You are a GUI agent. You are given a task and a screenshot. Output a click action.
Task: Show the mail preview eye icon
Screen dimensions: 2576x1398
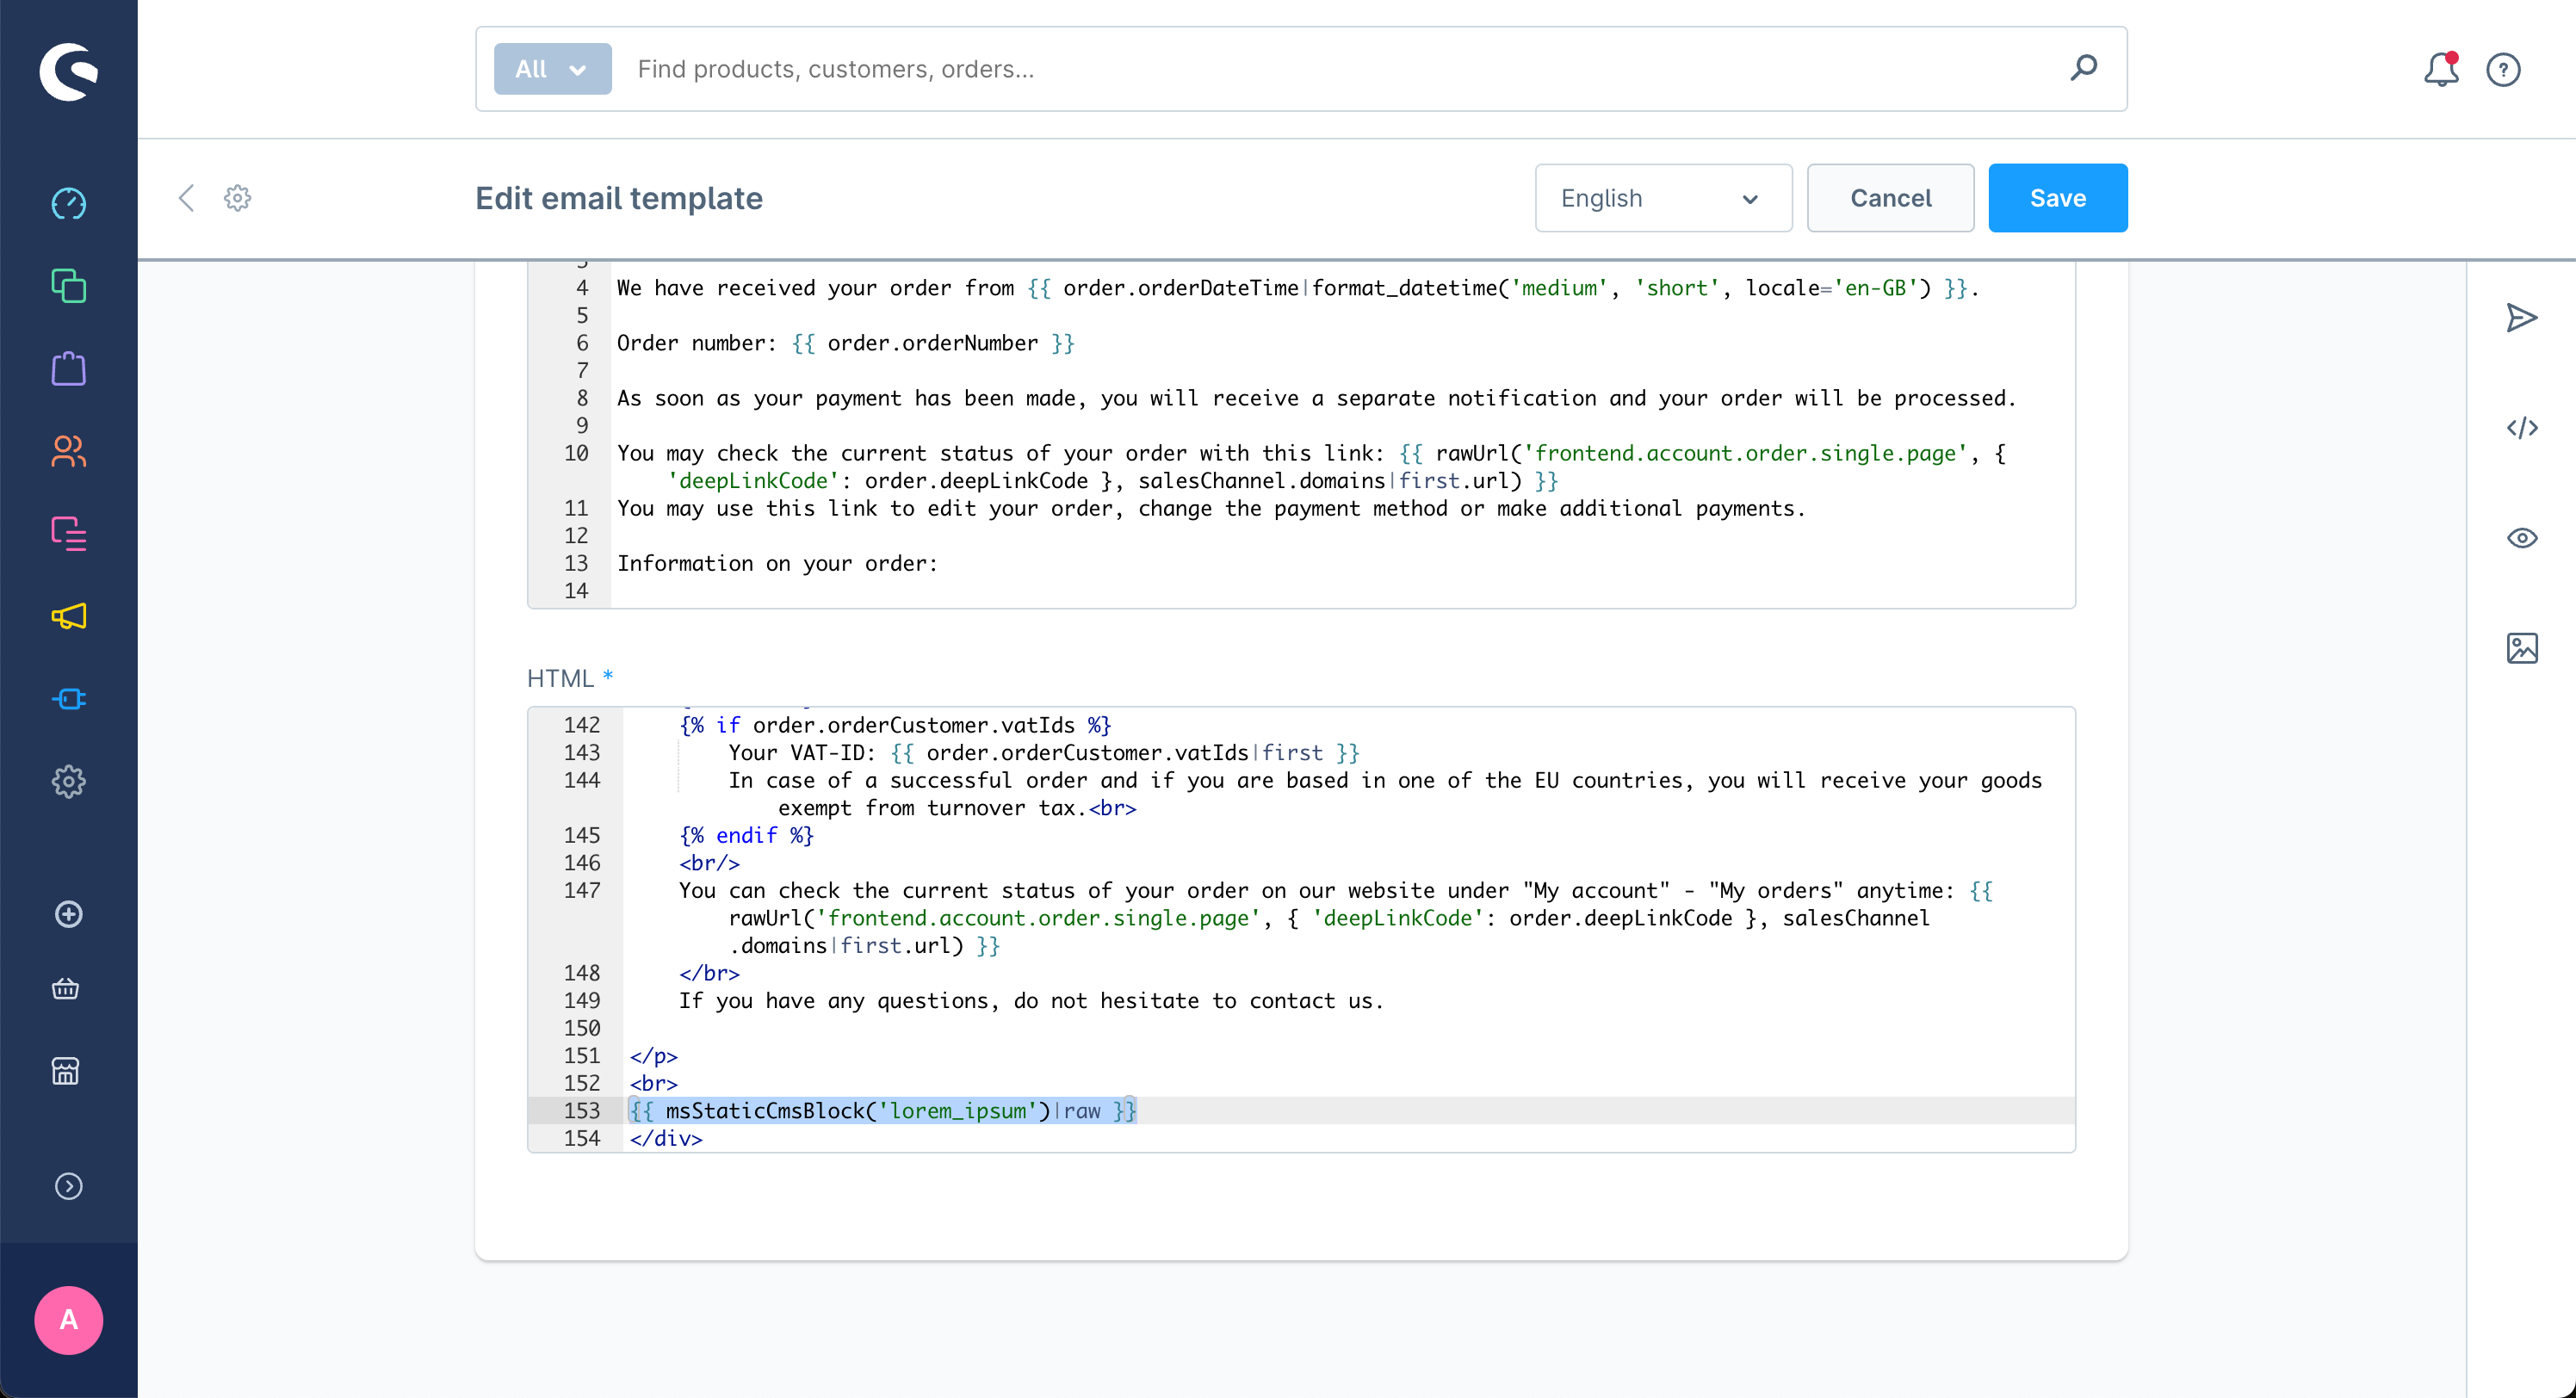click(2522, 538)
